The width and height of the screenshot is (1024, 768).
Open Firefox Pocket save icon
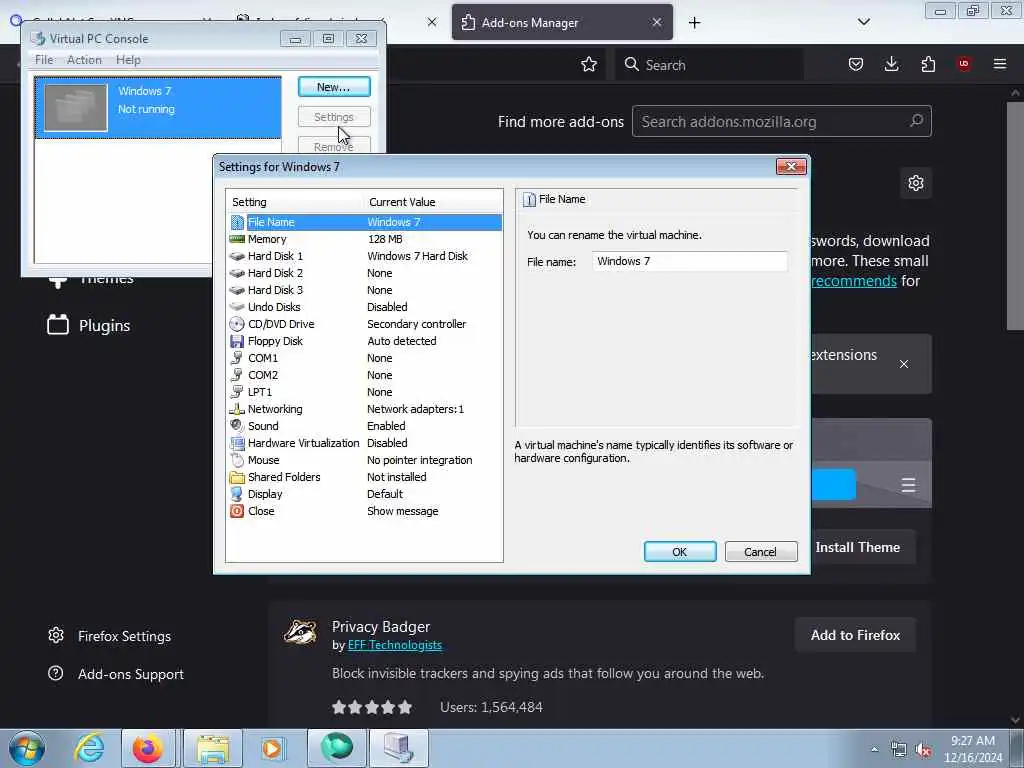point(856,64)
